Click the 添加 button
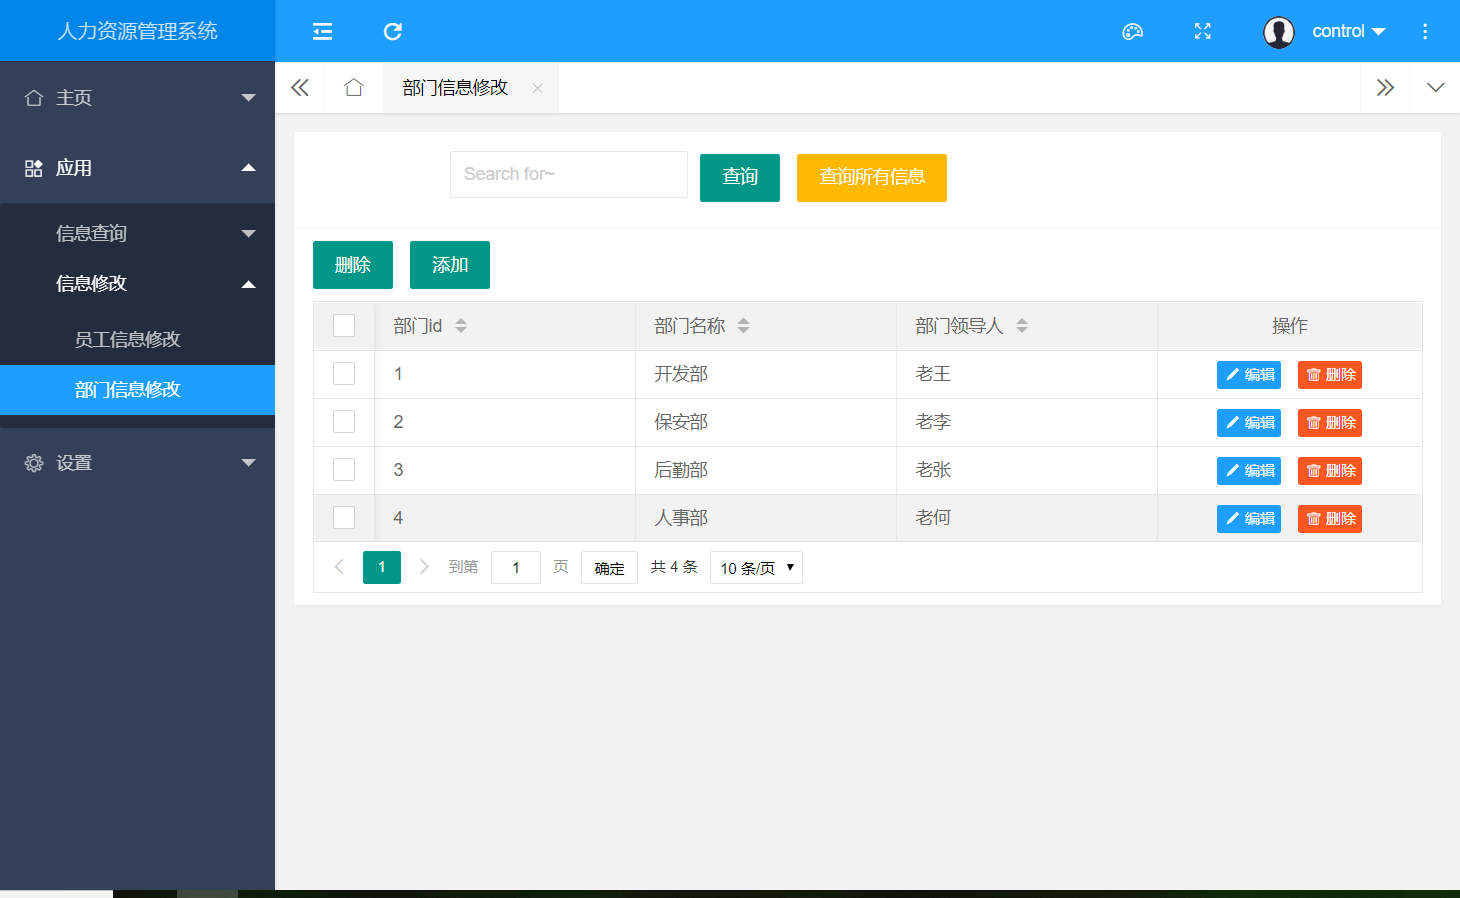Screen dimensions: 1460x898 click(450, 265)
